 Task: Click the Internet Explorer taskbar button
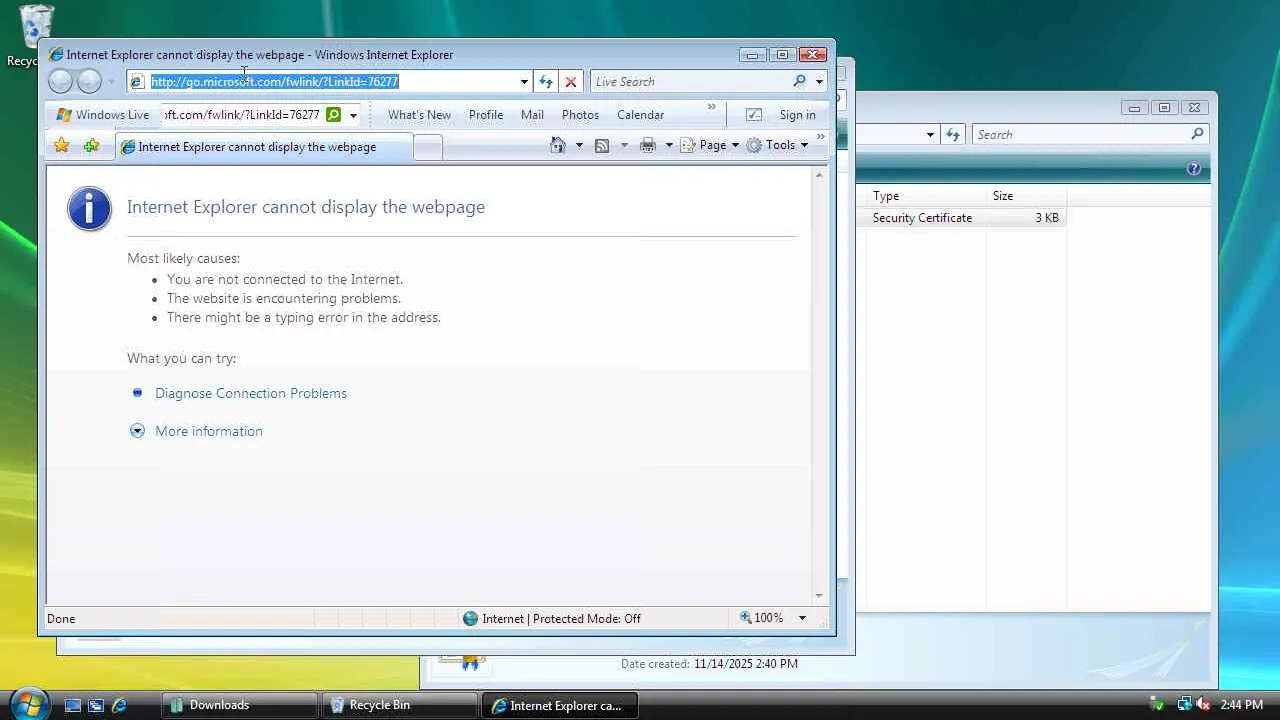pos(560,705)
